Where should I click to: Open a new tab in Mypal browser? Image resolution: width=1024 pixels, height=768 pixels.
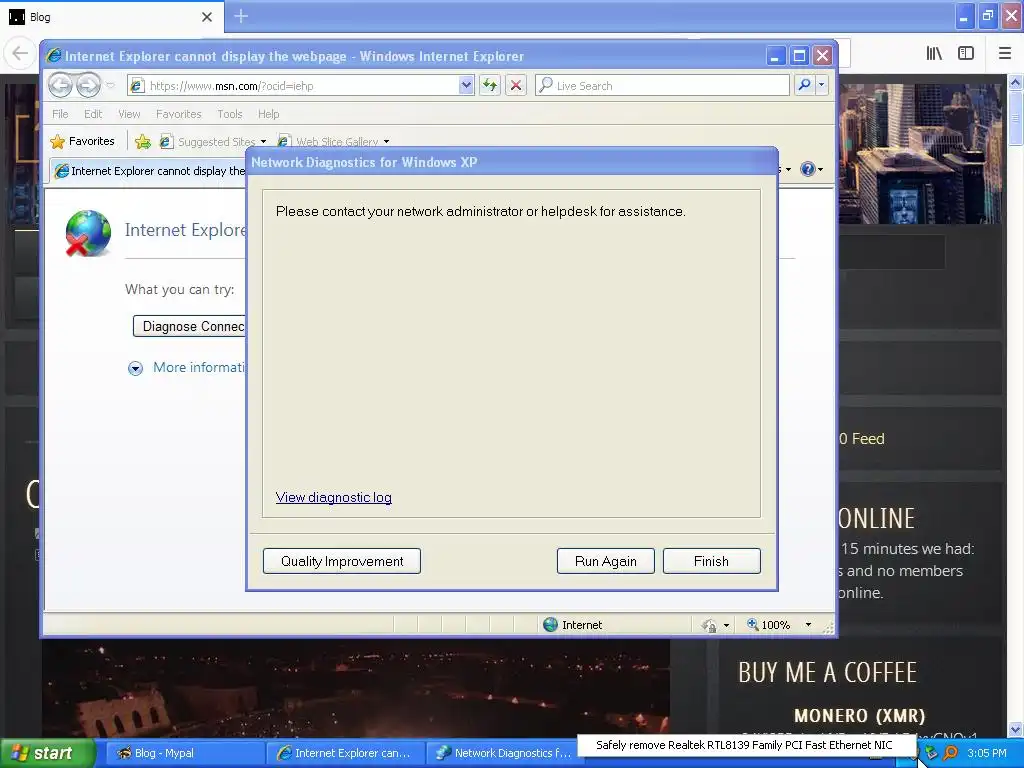[241, 16]
